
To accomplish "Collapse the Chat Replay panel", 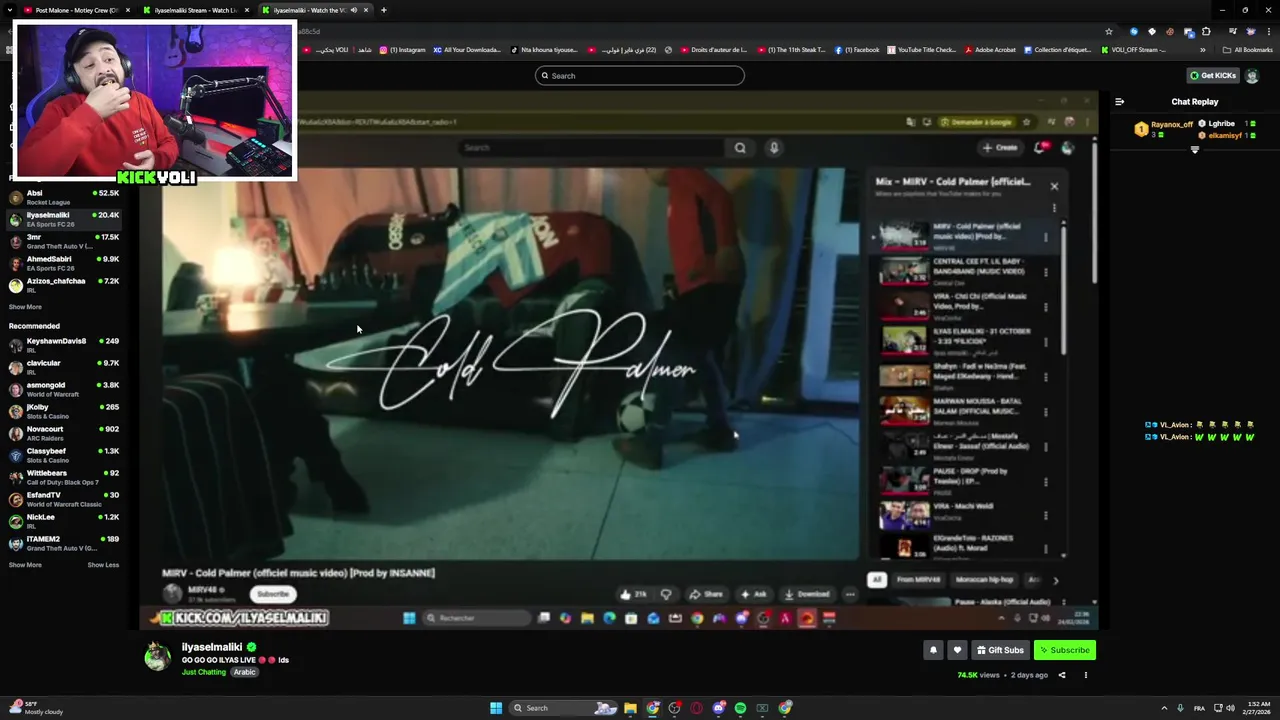I will pyautogui.click(x=1119, y=102).
